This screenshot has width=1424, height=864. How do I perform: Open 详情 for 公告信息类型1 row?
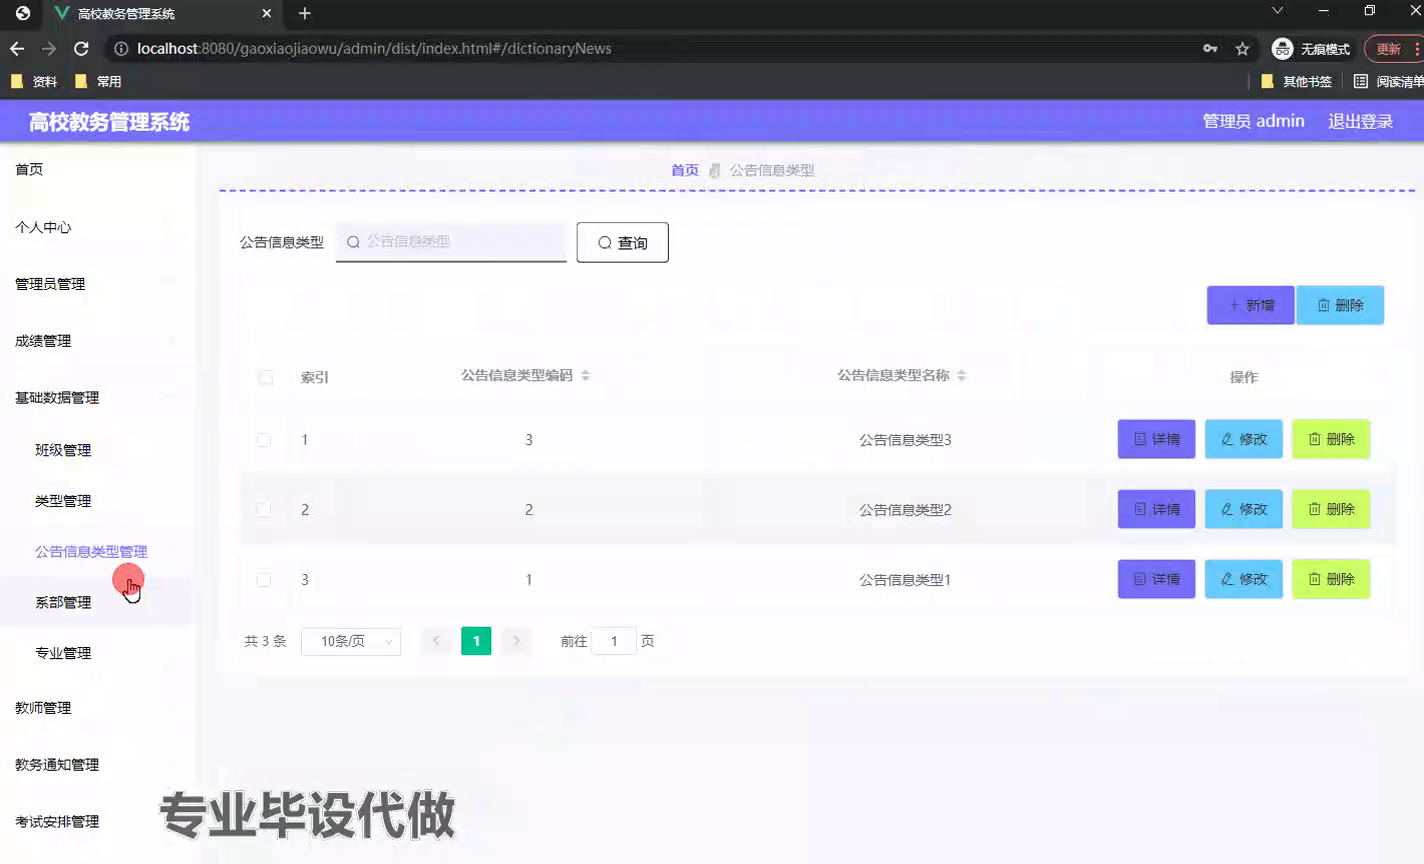[x=1156, y=579]
